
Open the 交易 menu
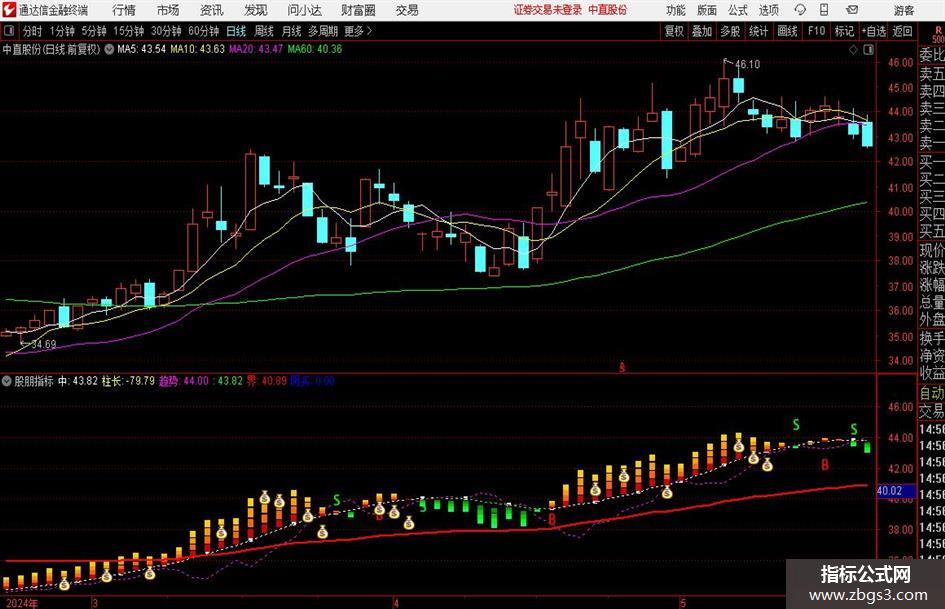pos(407,10)
